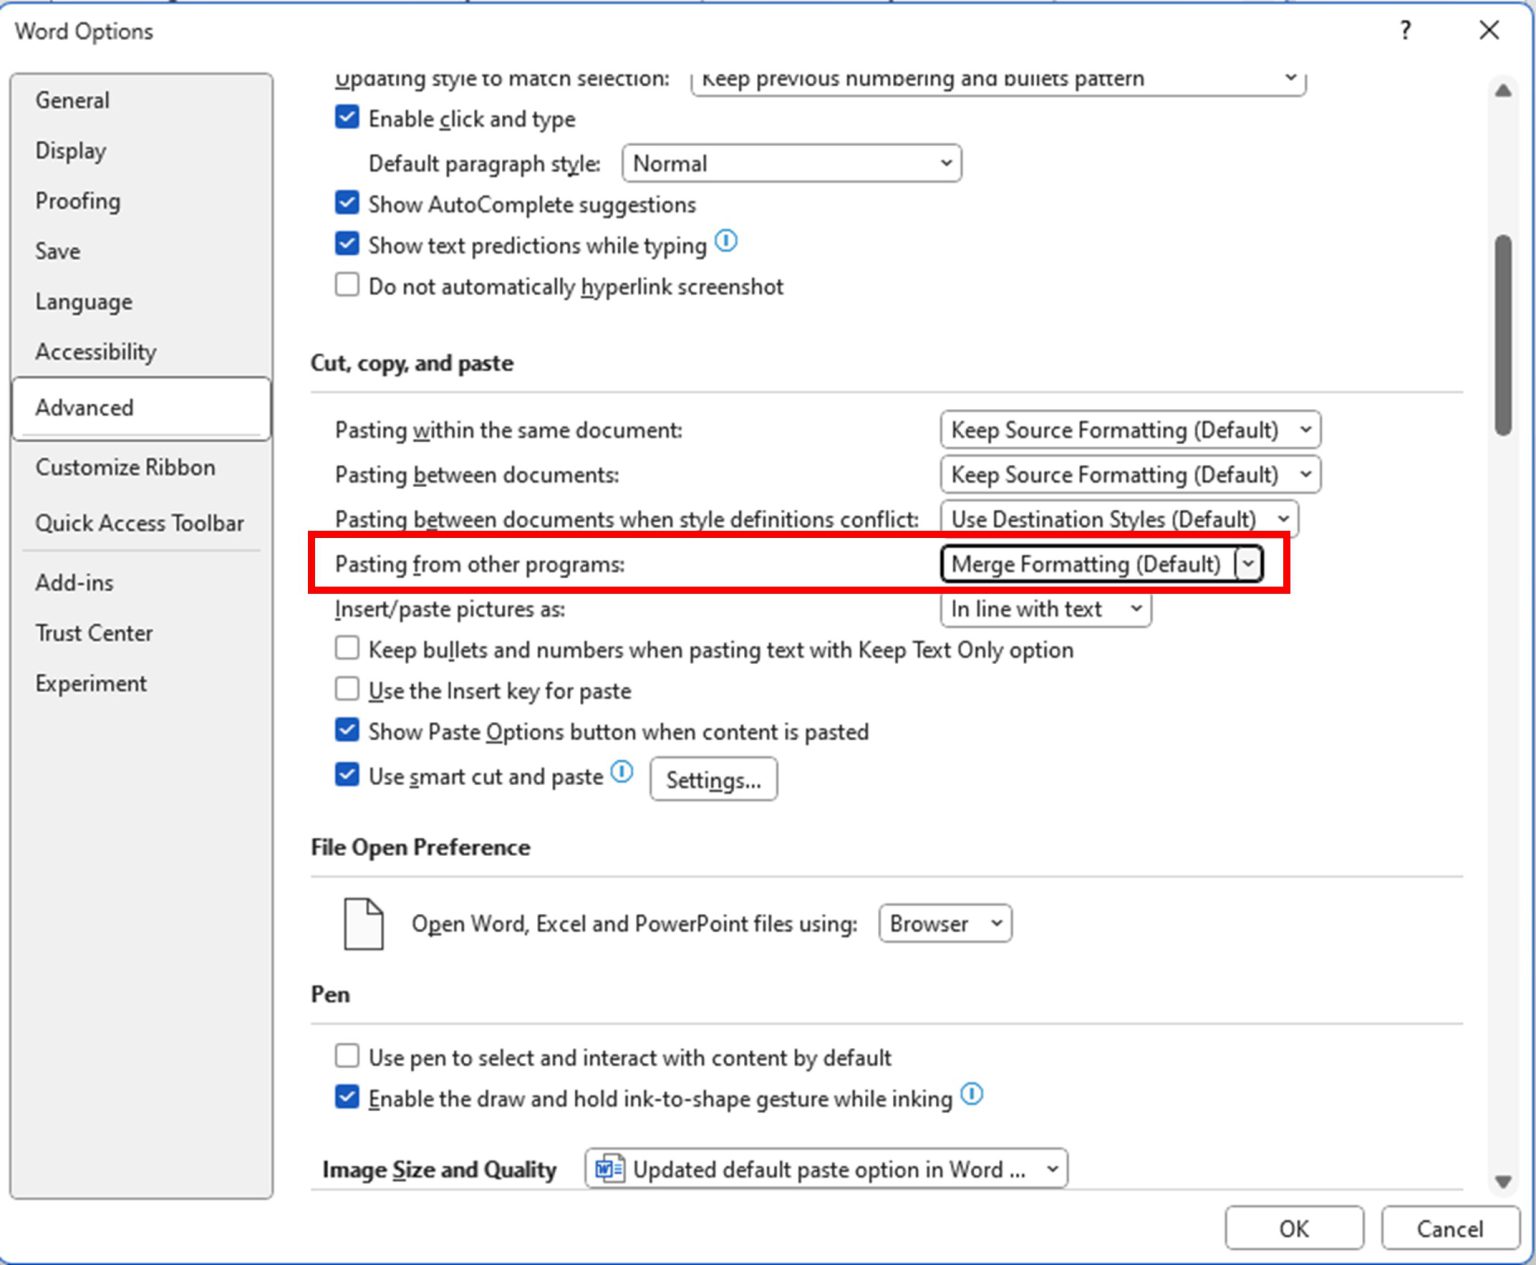Click the Settings button for smart cut and paste

coord(713,779)
